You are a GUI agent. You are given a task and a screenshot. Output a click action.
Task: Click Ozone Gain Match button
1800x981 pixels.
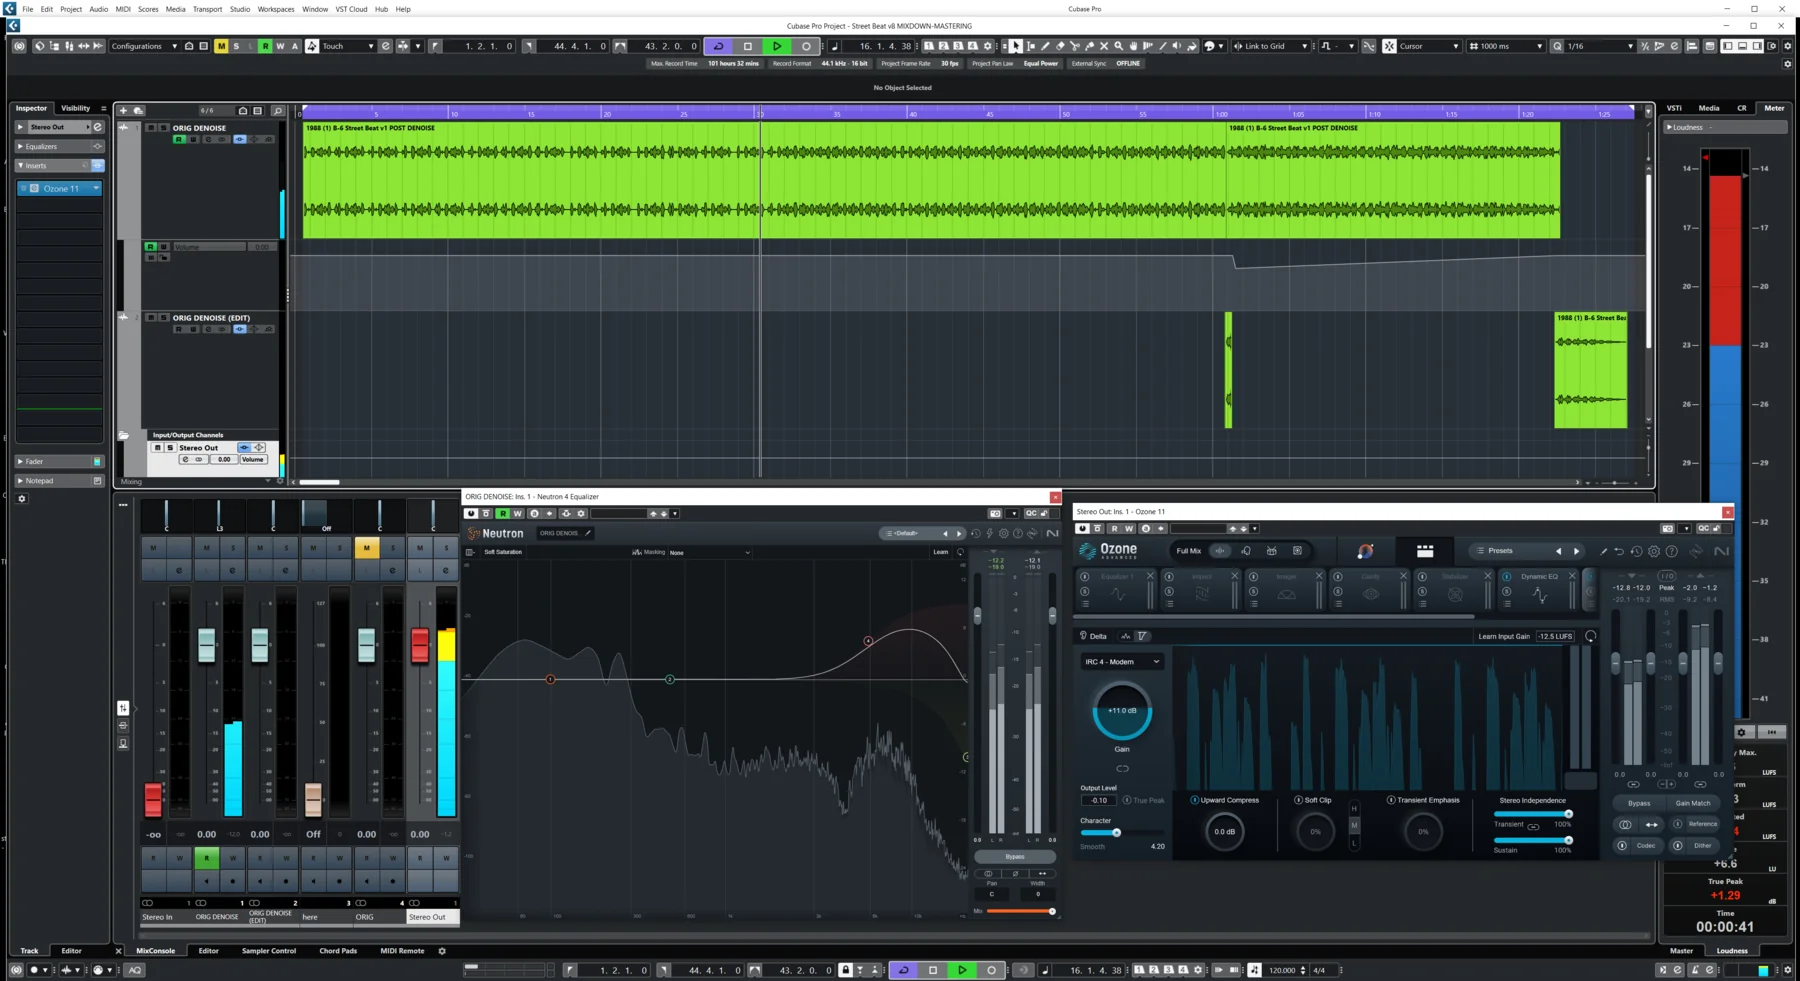[1693, 803]
